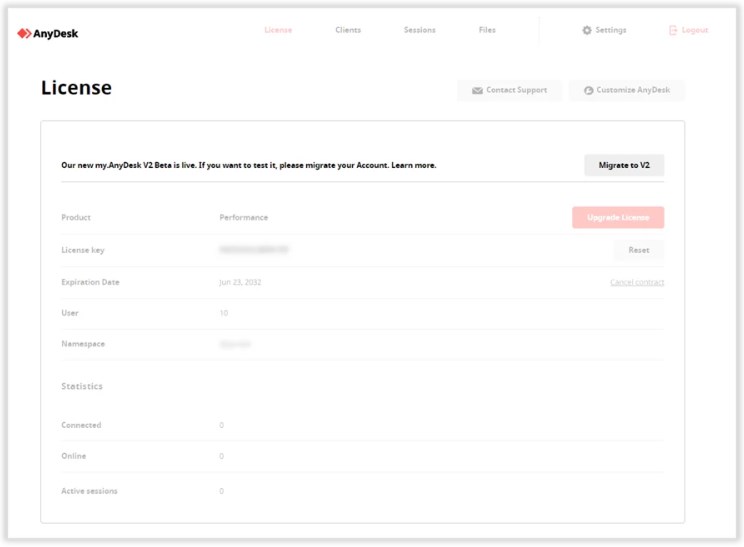Screen dimensions: 744x547
Task: Select the blurred license key value
Action: coord(254,250)
